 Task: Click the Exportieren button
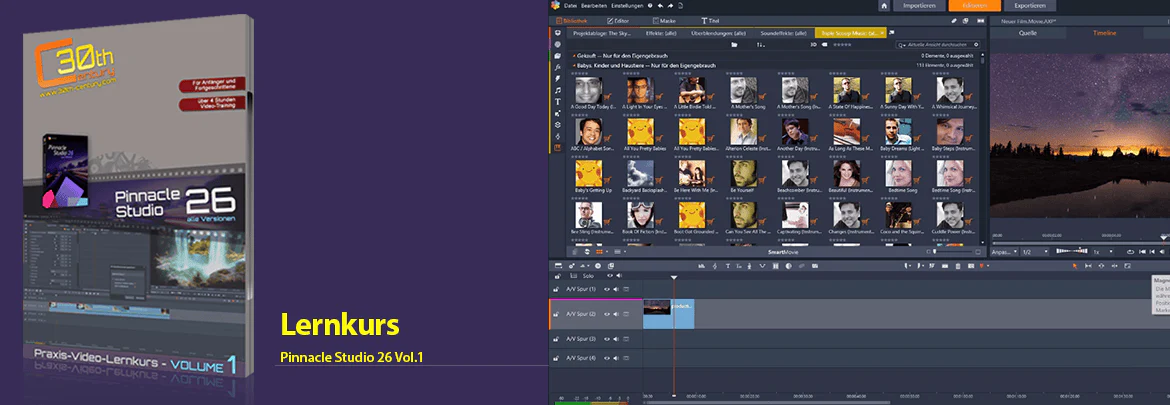pos(1030,6)
